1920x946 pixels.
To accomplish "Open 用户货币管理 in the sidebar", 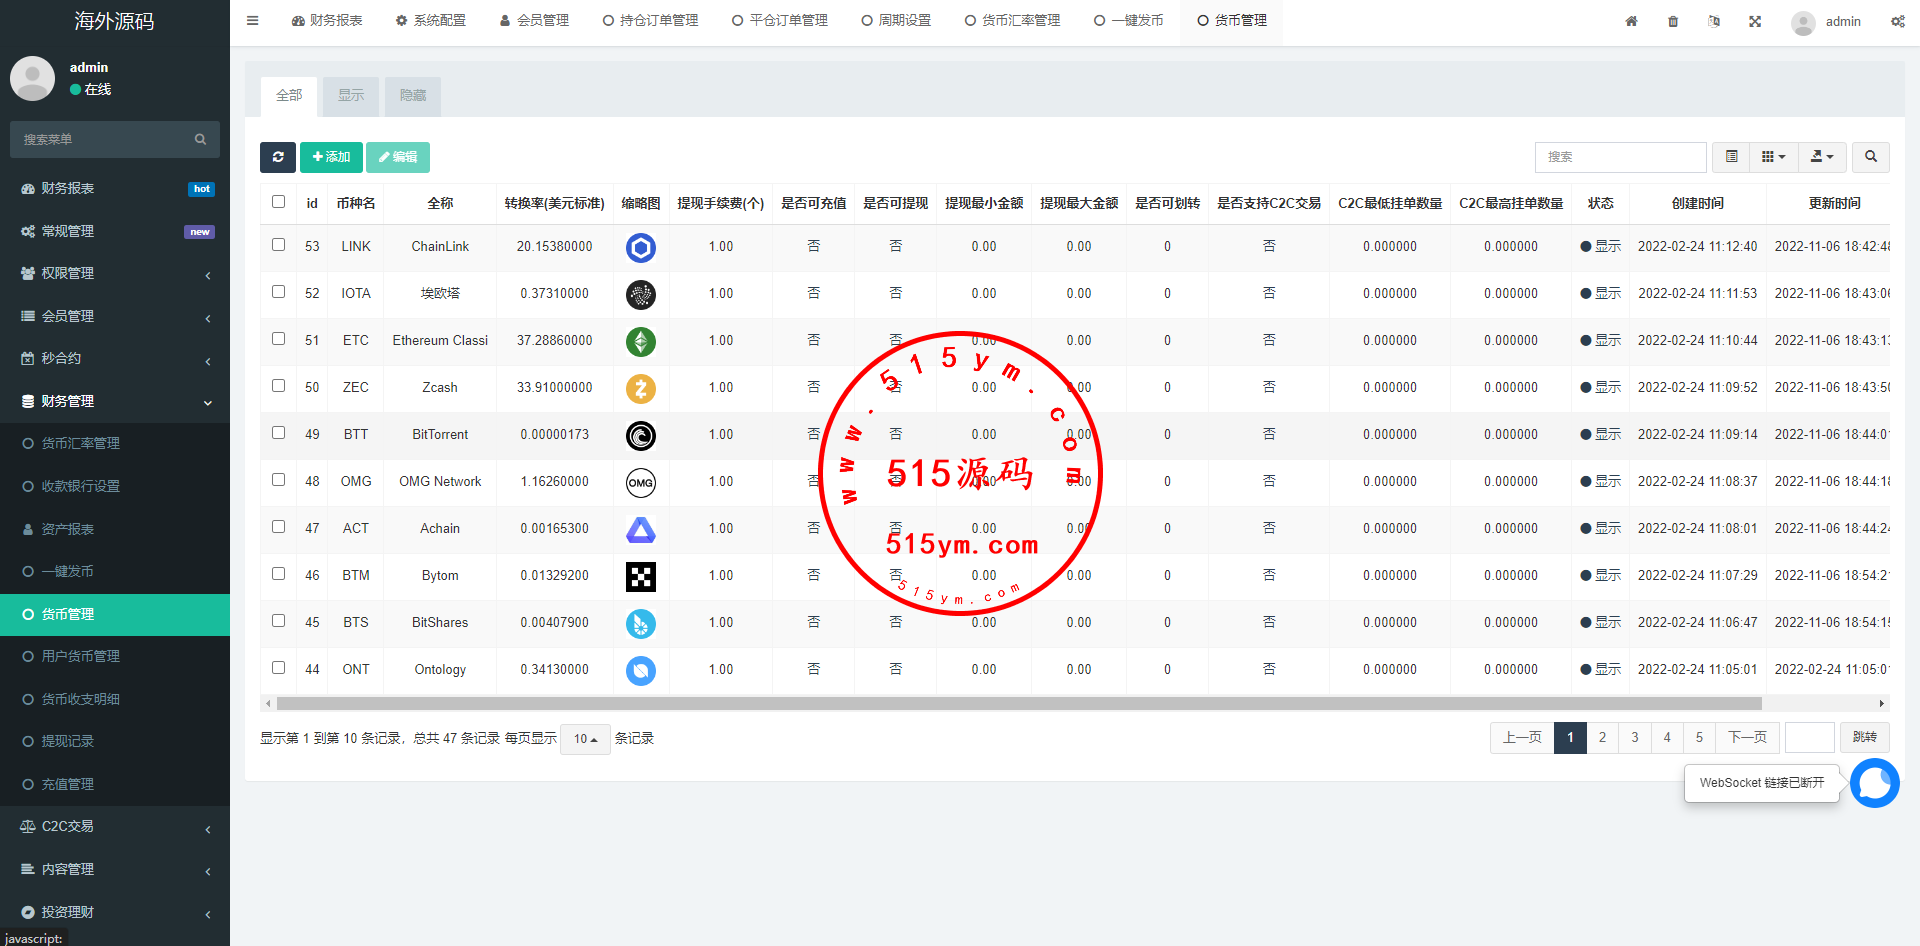I will [80, 657].
